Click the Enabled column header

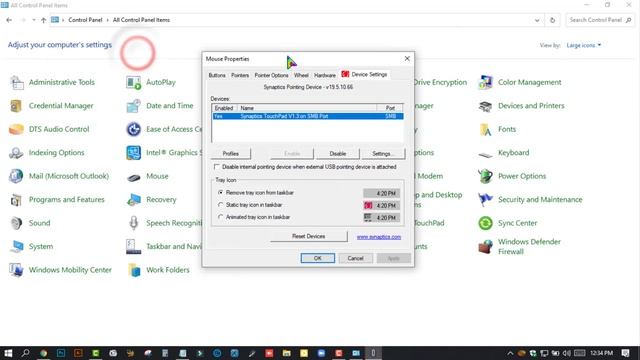(224, 108)
